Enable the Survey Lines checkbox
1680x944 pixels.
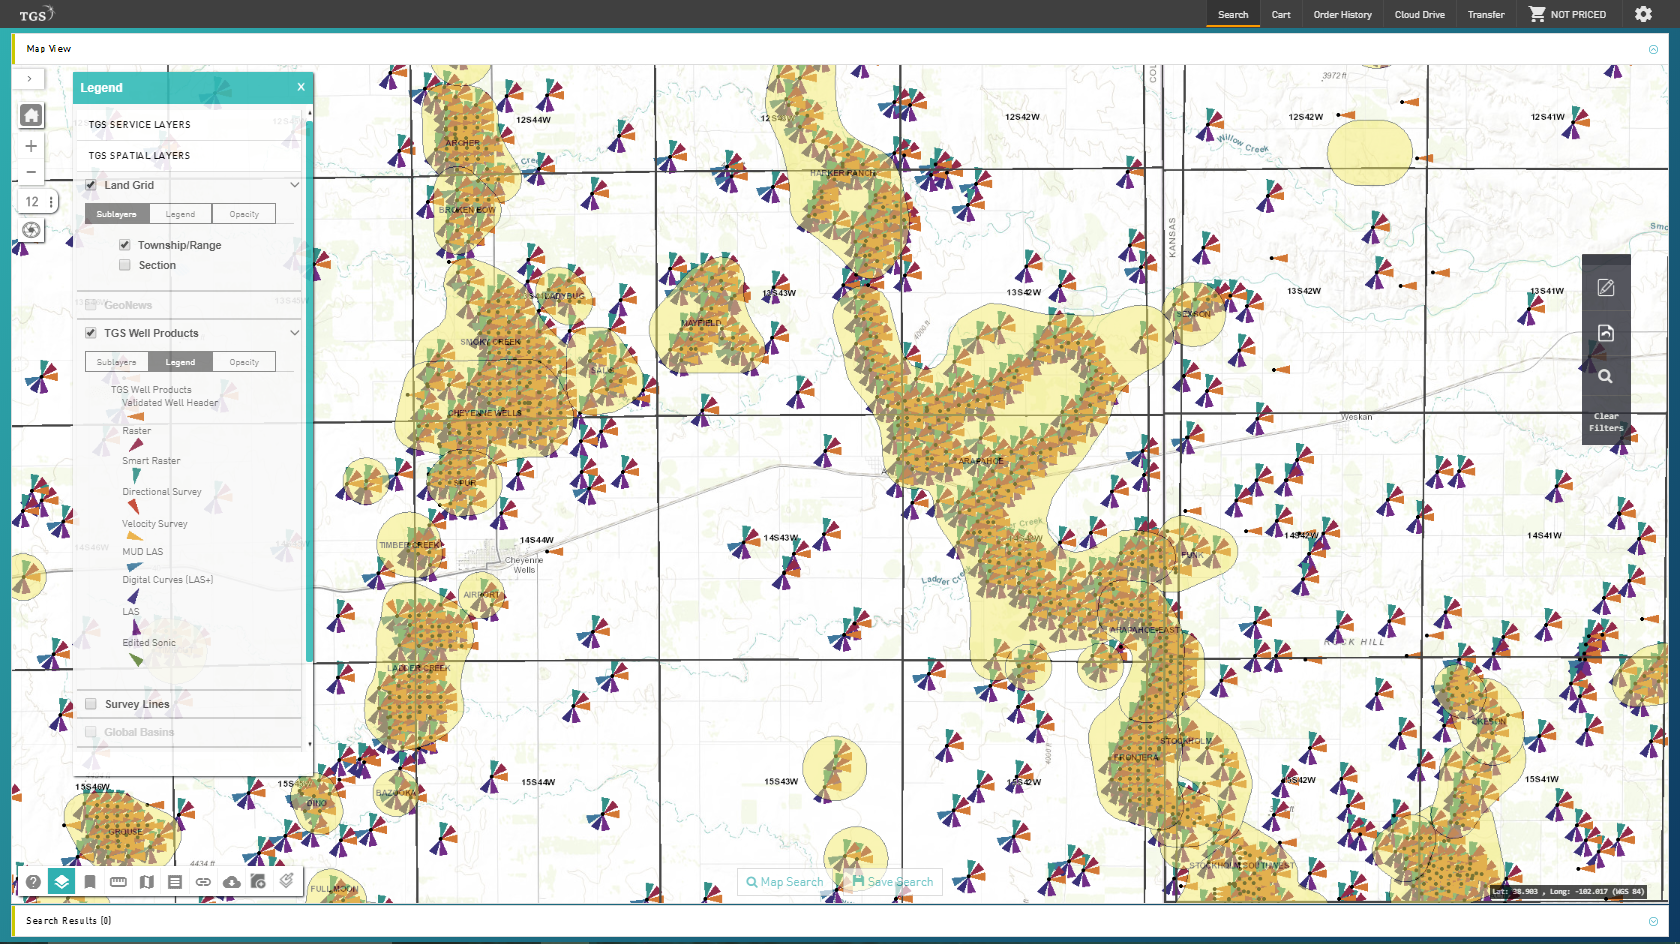click(x=91, y=704)
